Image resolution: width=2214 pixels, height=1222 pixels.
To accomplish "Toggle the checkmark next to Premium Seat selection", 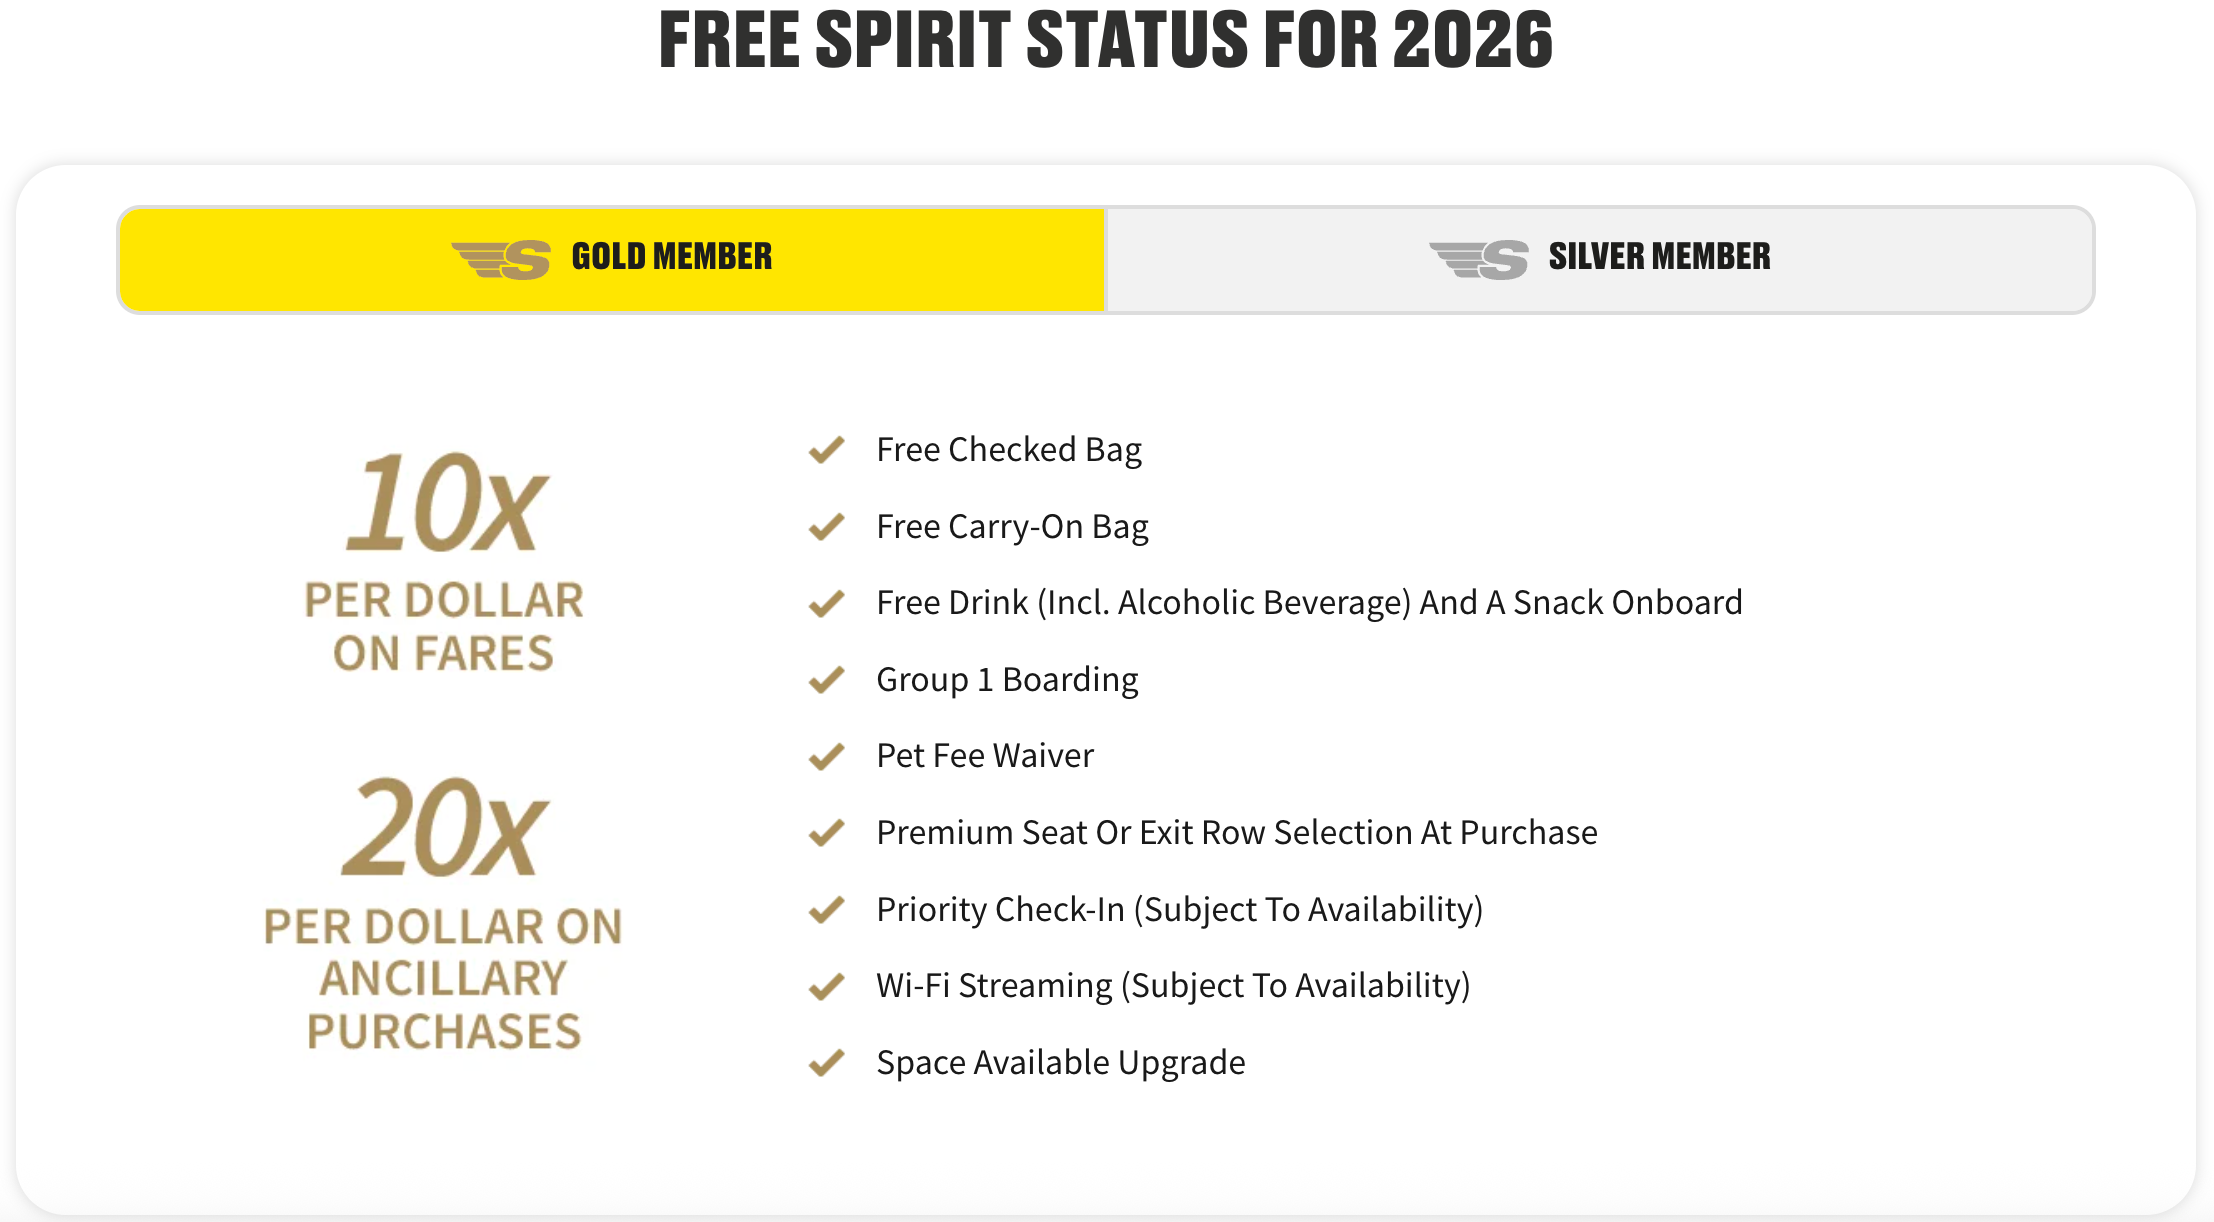I will [825, 834].
